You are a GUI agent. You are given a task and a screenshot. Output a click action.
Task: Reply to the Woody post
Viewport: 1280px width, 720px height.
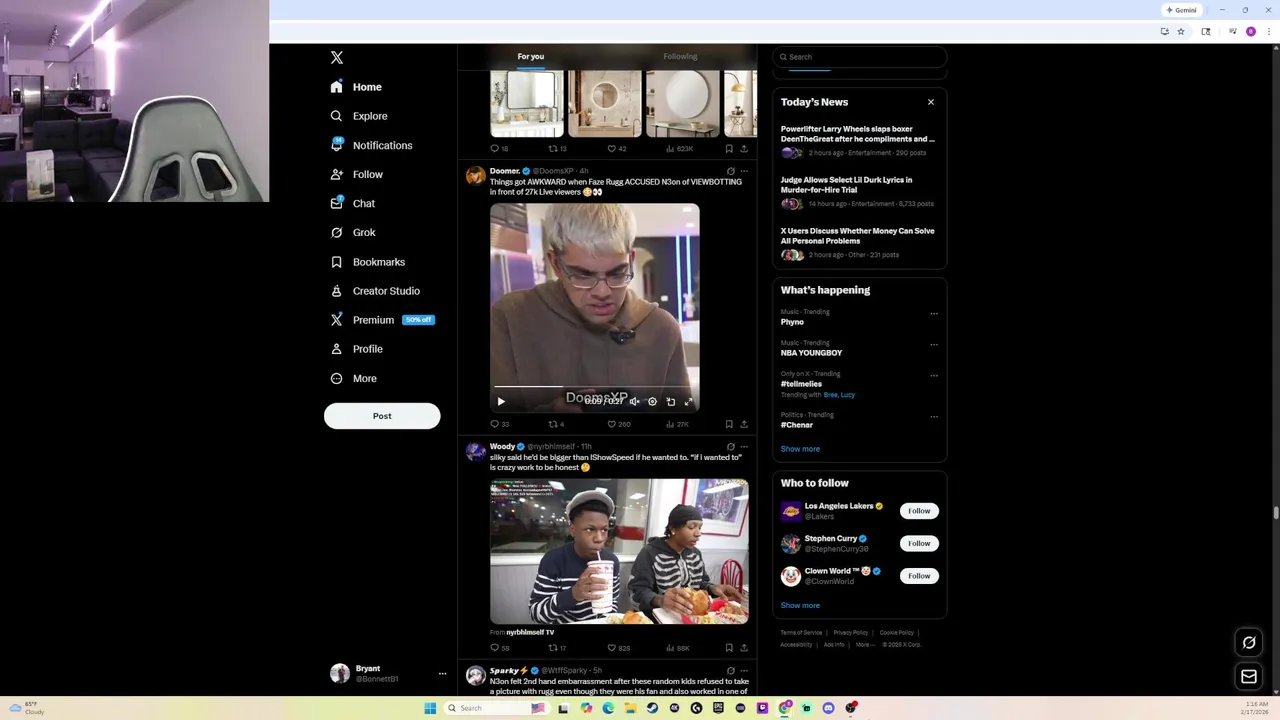[x=499, y=648]
